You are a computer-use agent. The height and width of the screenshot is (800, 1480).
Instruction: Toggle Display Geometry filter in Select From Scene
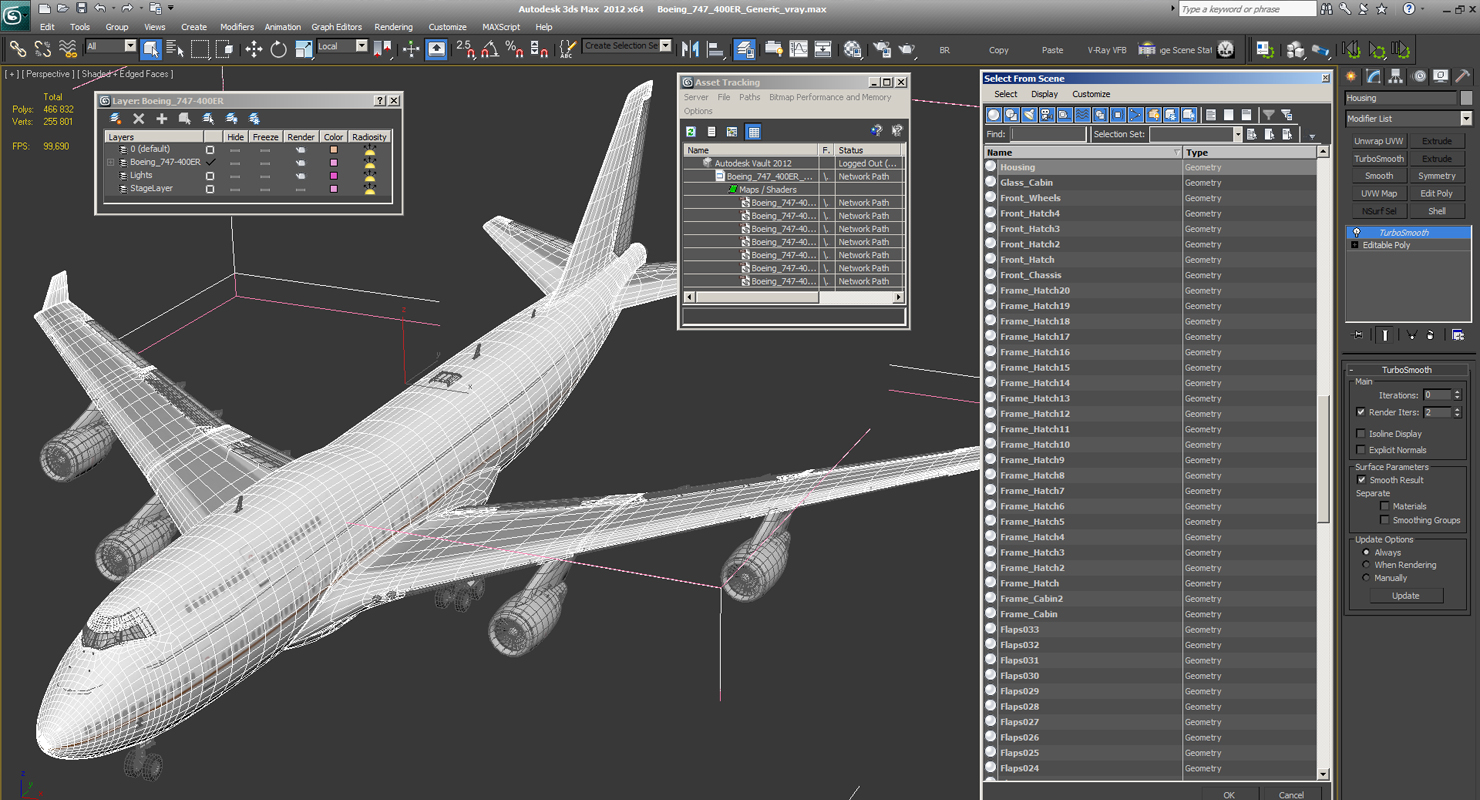point(994,115)
